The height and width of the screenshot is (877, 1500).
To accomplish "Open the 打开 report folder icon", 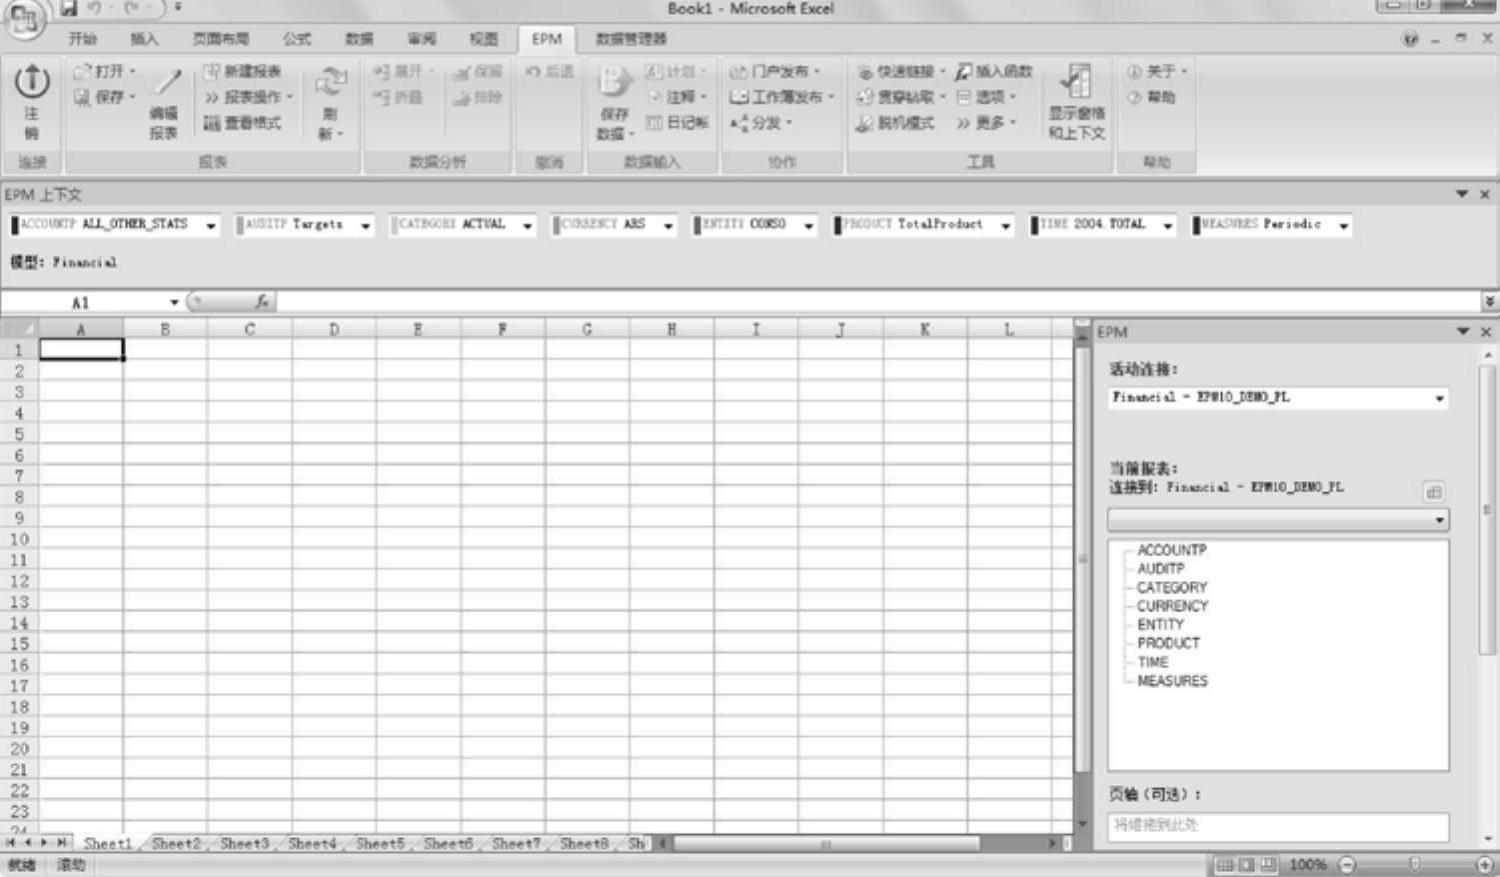I will 82,72.
